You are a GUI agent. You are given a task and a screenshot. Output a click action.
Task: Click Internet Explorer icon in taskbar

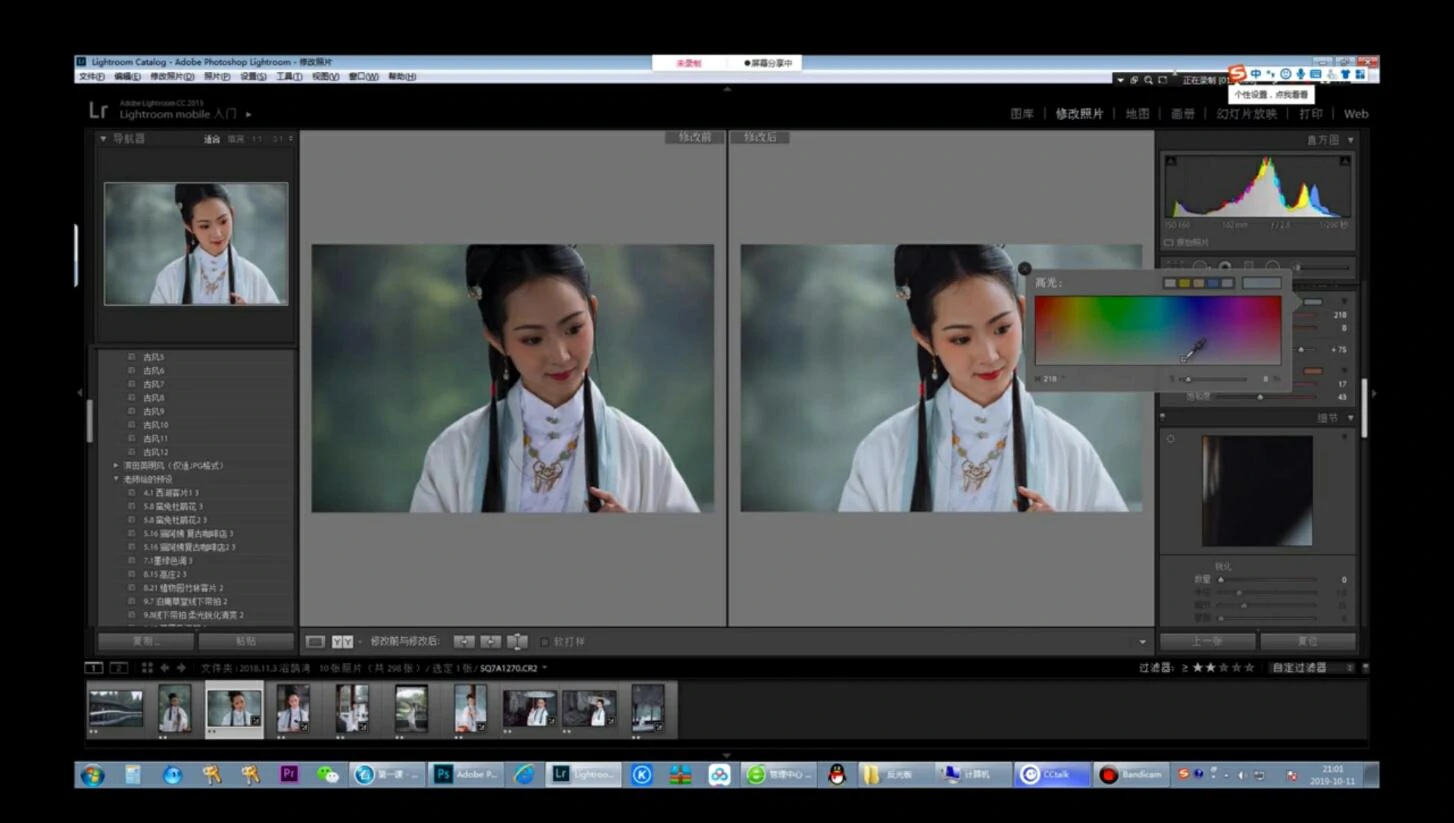click(524, 774)
